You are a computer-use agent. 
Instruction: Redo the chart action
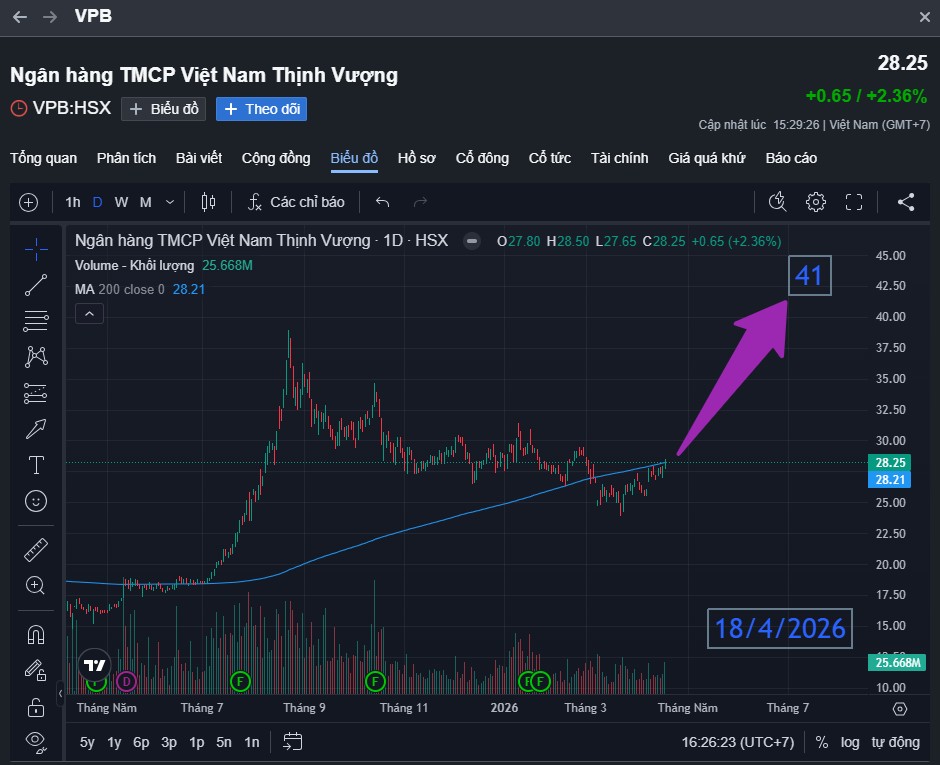(x=420, y=203)
